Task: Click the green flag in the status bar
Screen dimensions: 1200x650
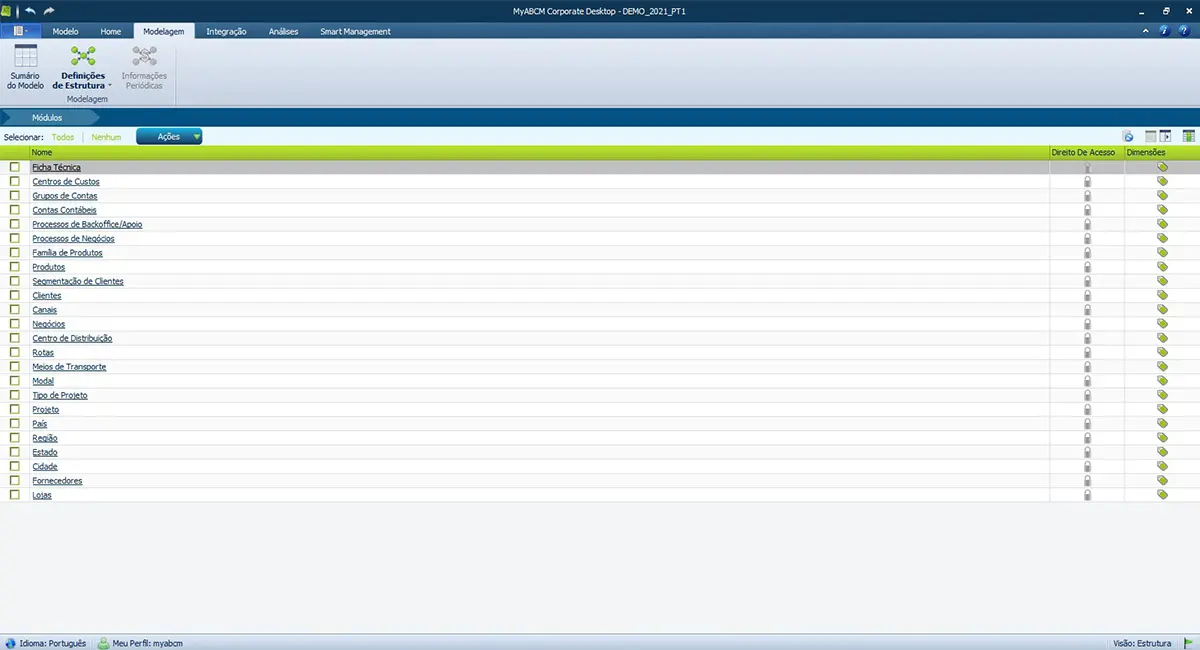Action: (1189, 643)
